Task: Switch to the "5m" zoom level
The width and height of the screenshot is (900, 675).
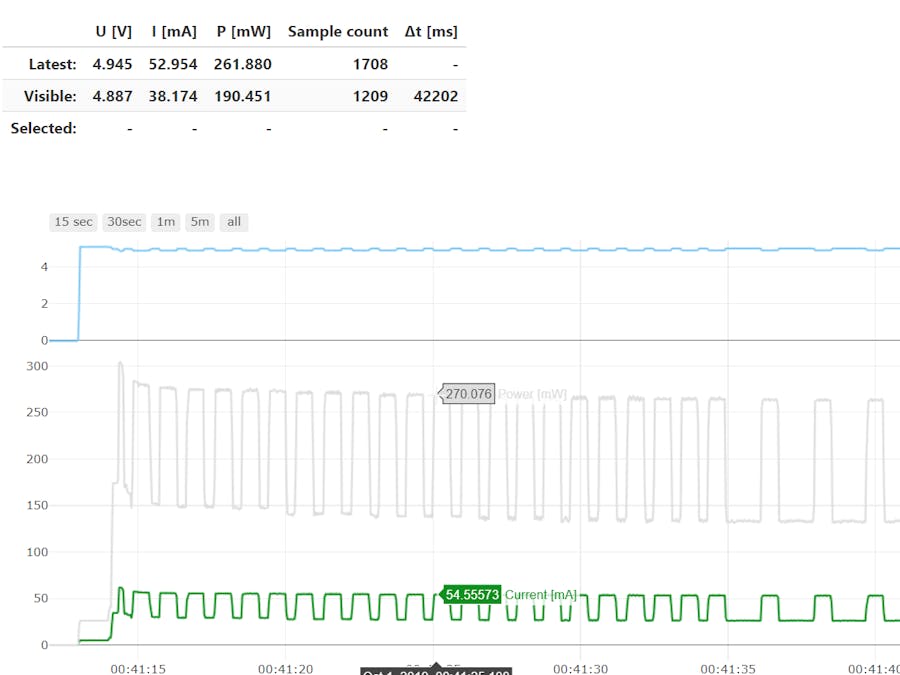Action: [x=199, y=221]
